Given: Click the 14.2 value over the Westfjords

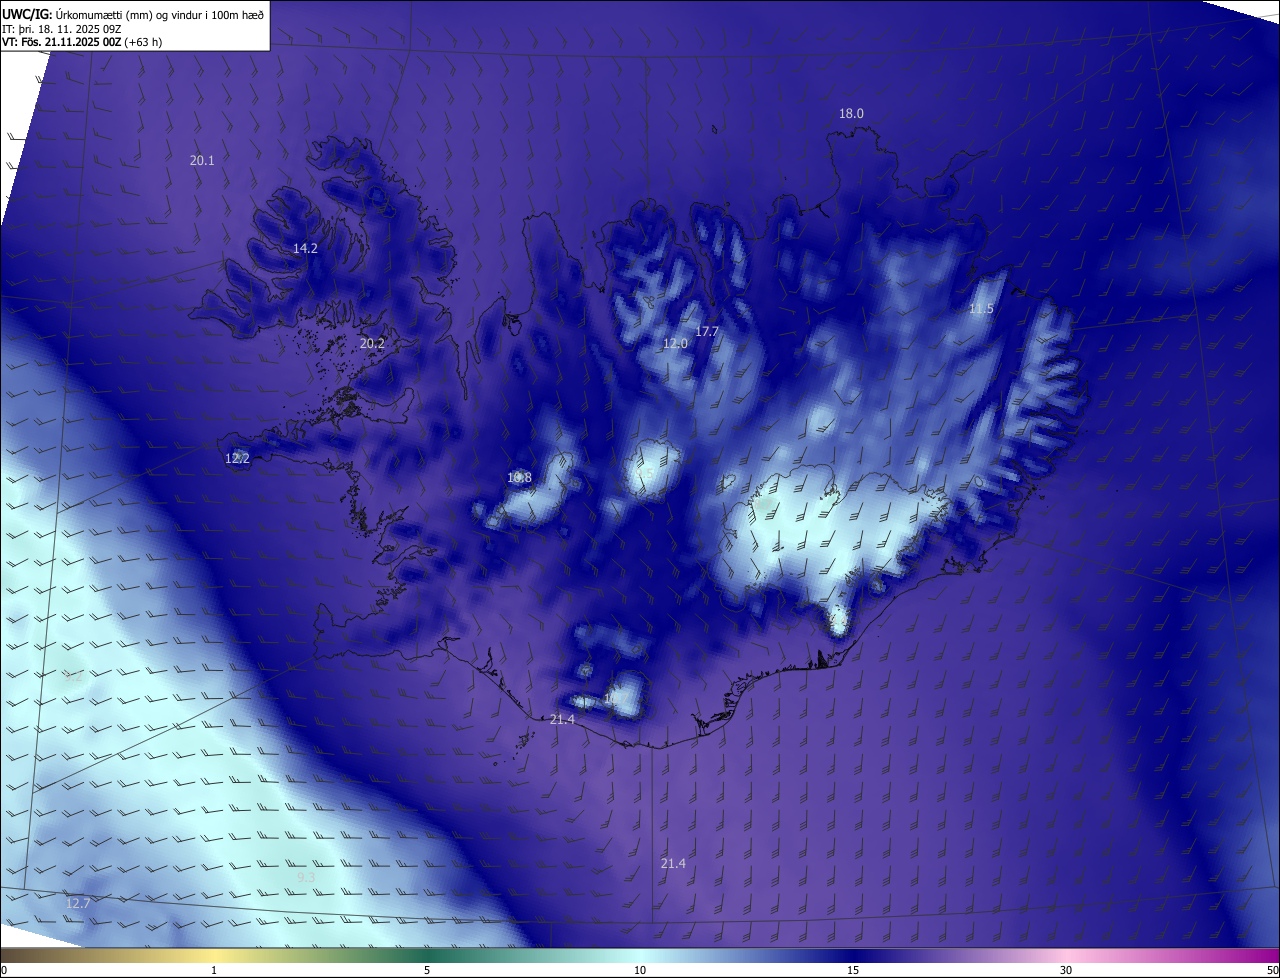Looking at the screenshot, I should coord(305,248).
